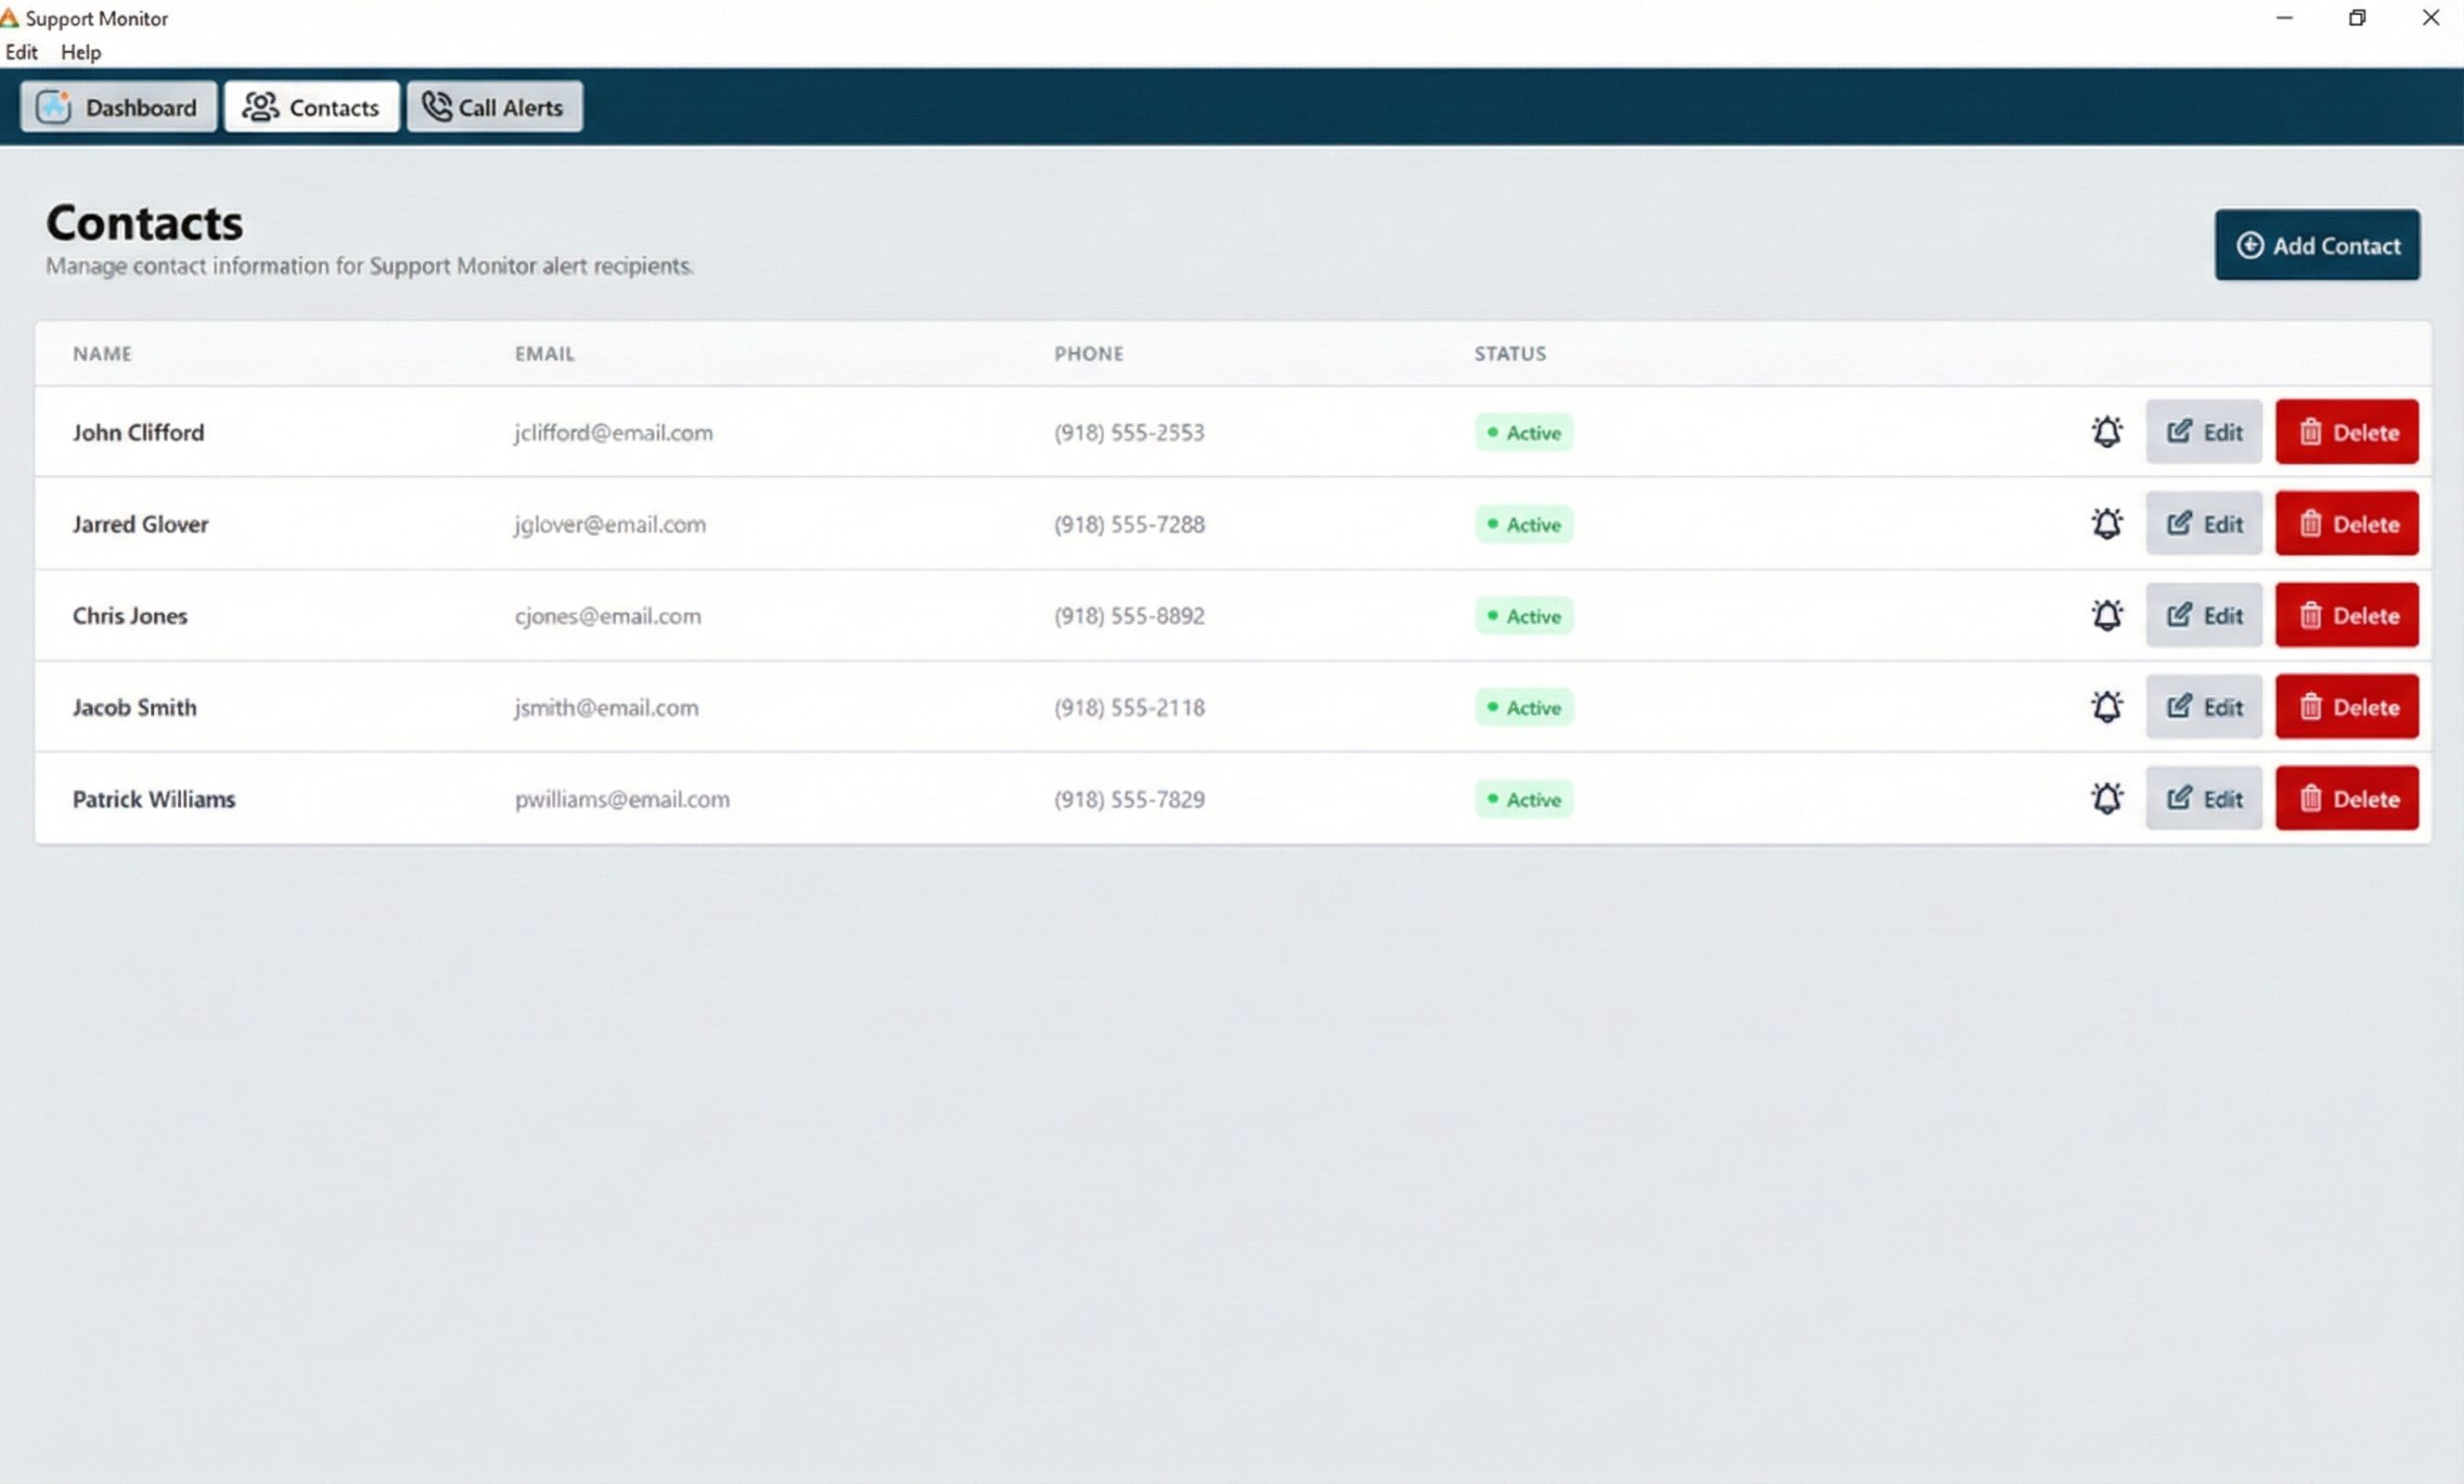Click the bell alert icon for John Clifford
The width and height of the screenshot is (2464, 1484).
[x=2106, y=432]
